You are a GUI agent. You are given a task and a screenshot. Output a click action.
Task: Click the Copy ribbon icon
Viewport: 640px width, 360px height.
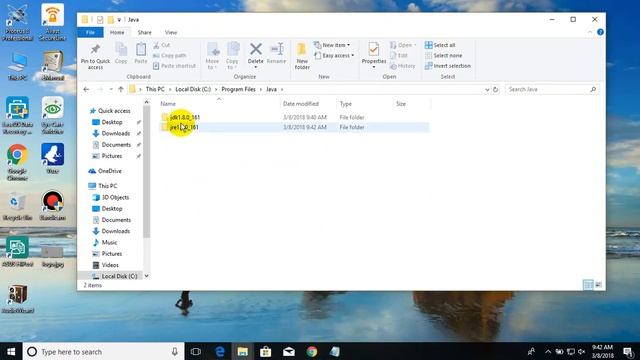121,53
